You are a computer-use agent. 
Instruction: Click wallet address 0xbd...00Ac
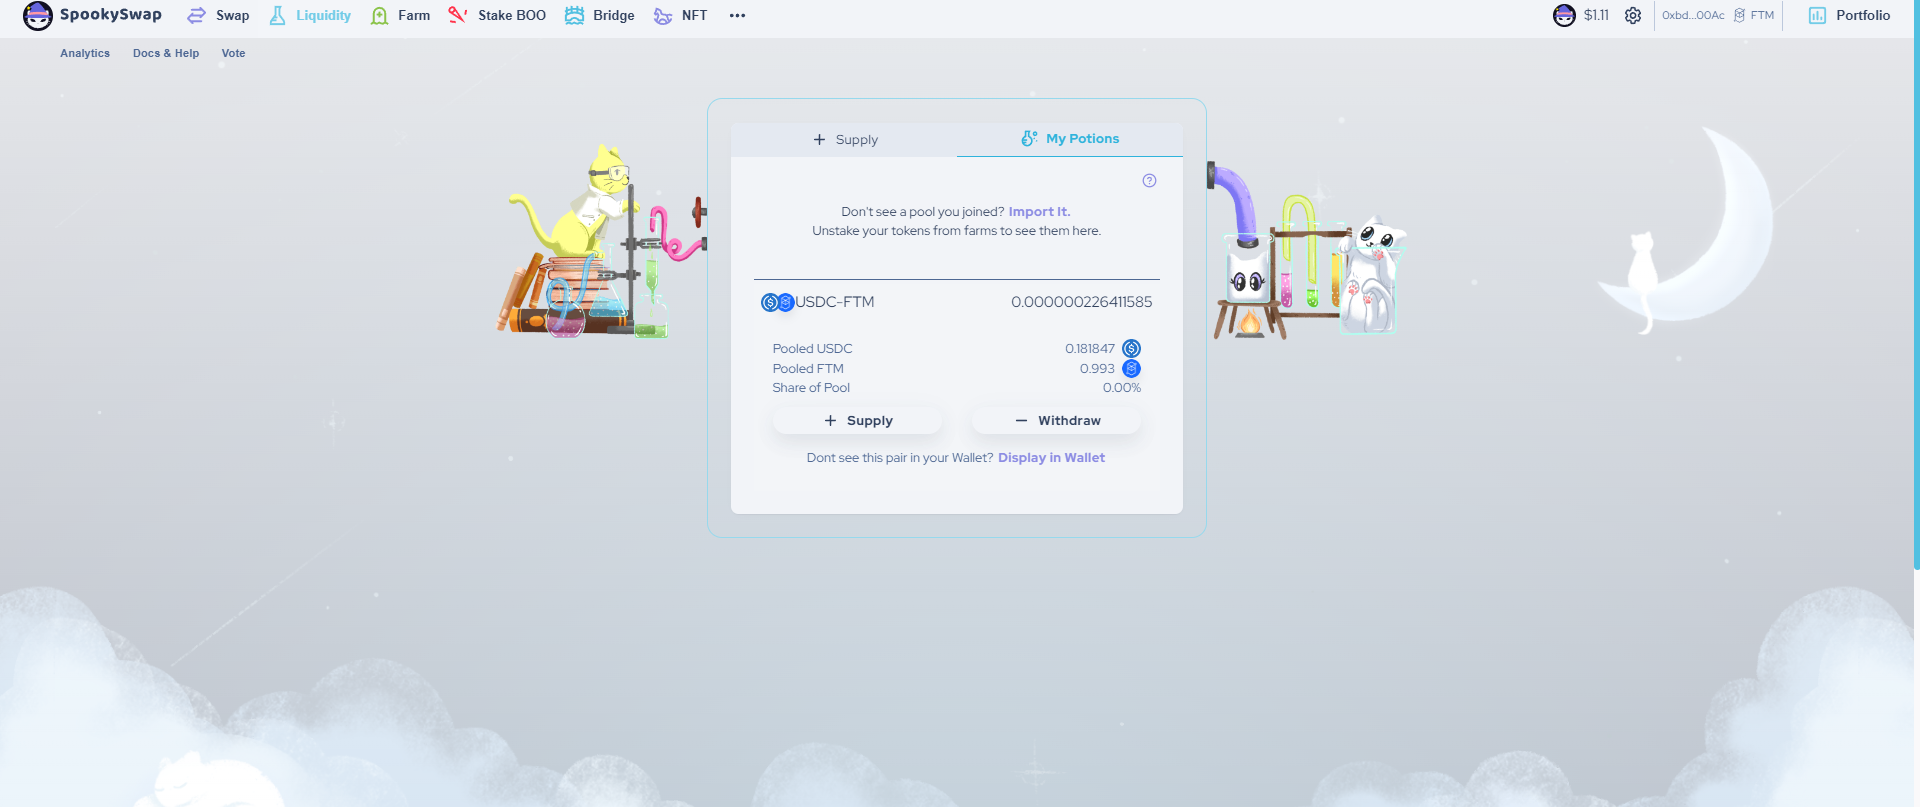(x=1693, y=15)
